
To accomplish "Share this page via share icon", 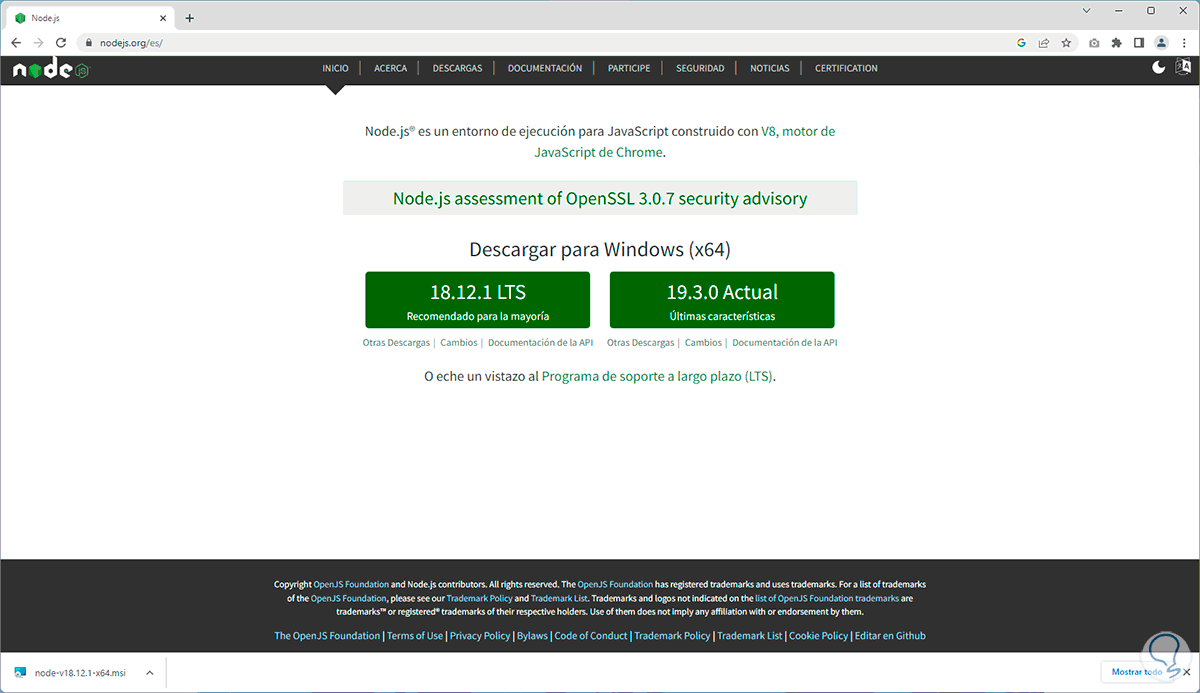I will point(1044,43).
